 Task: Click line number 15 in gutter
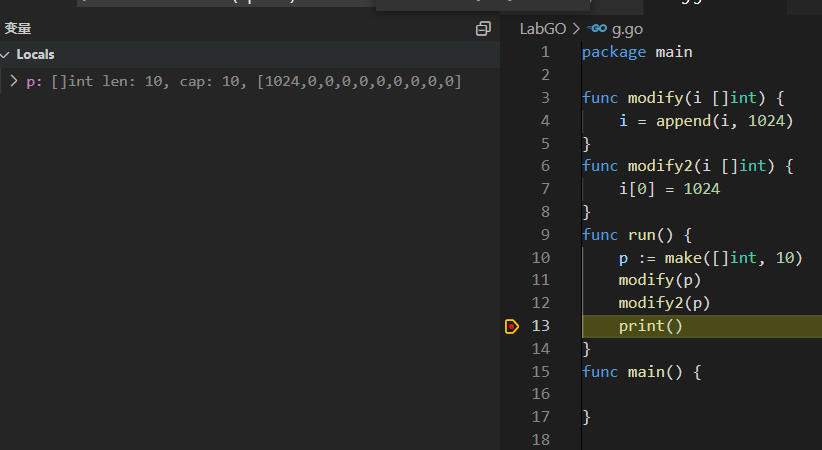pyautogui.click(x=540, y=372)
